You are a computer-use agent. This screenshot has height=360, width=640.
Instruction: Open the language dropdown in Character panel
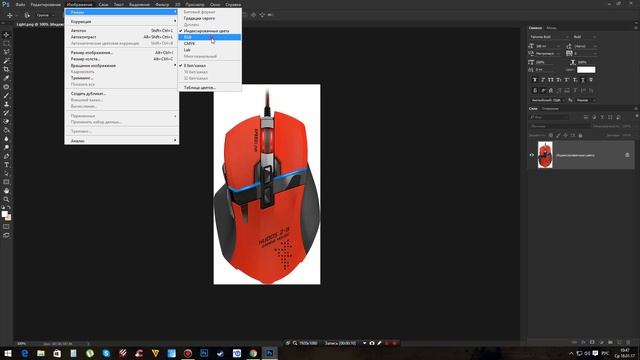coord(547,100)
